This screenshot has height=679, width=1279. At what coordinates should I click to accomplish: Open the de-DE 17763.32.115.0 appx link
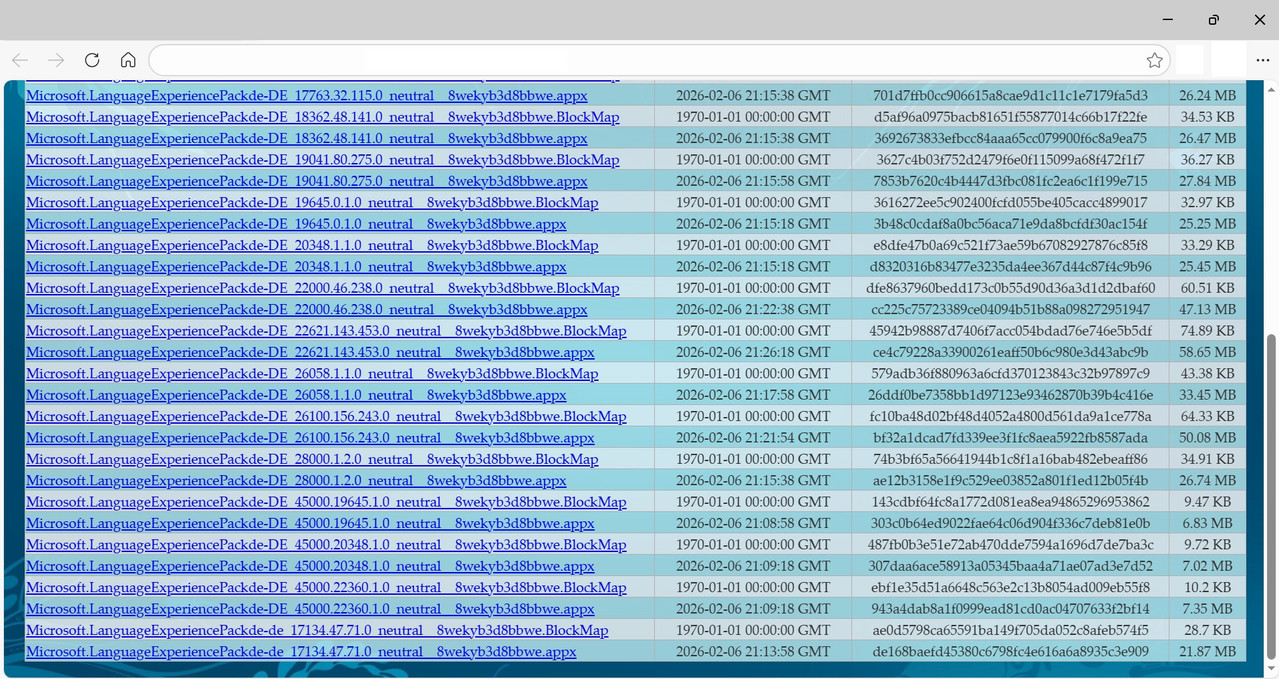pos(307,96)
